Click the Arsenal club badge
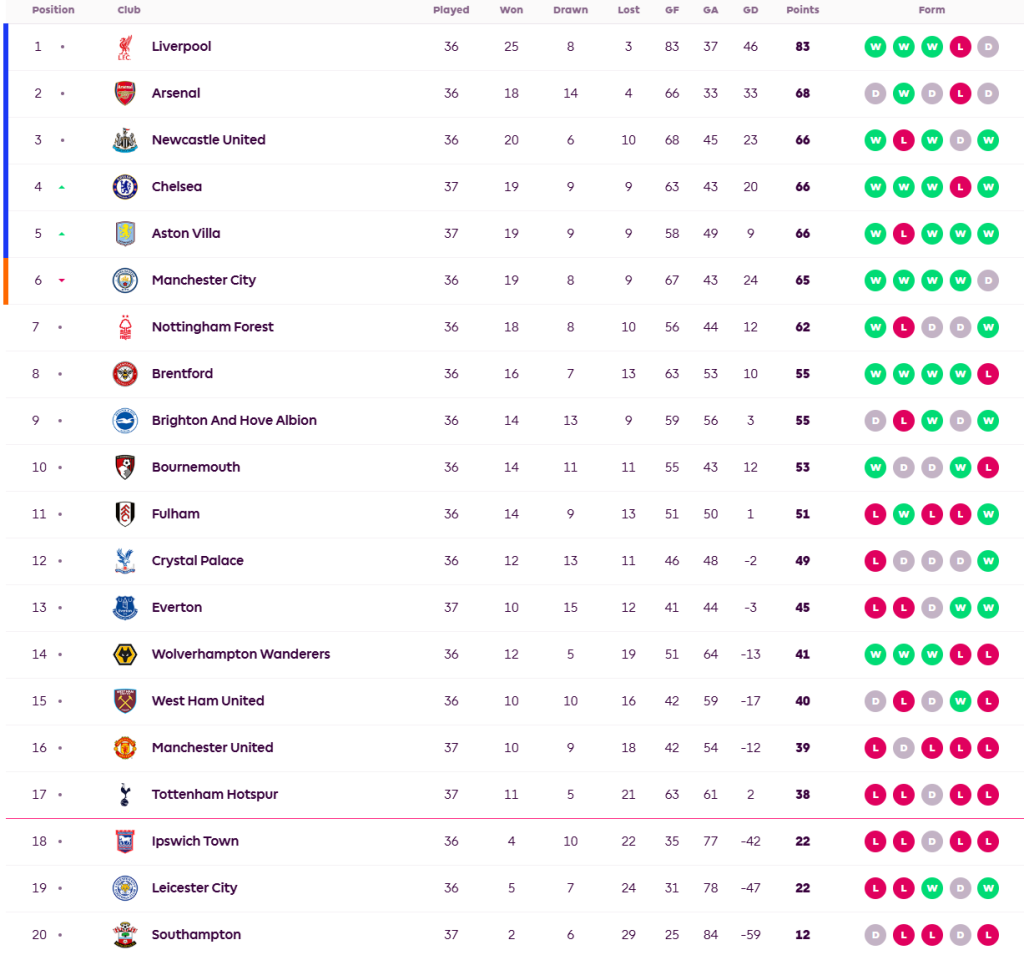Screen dimensions: 1024x955 [x=124, y=94]
